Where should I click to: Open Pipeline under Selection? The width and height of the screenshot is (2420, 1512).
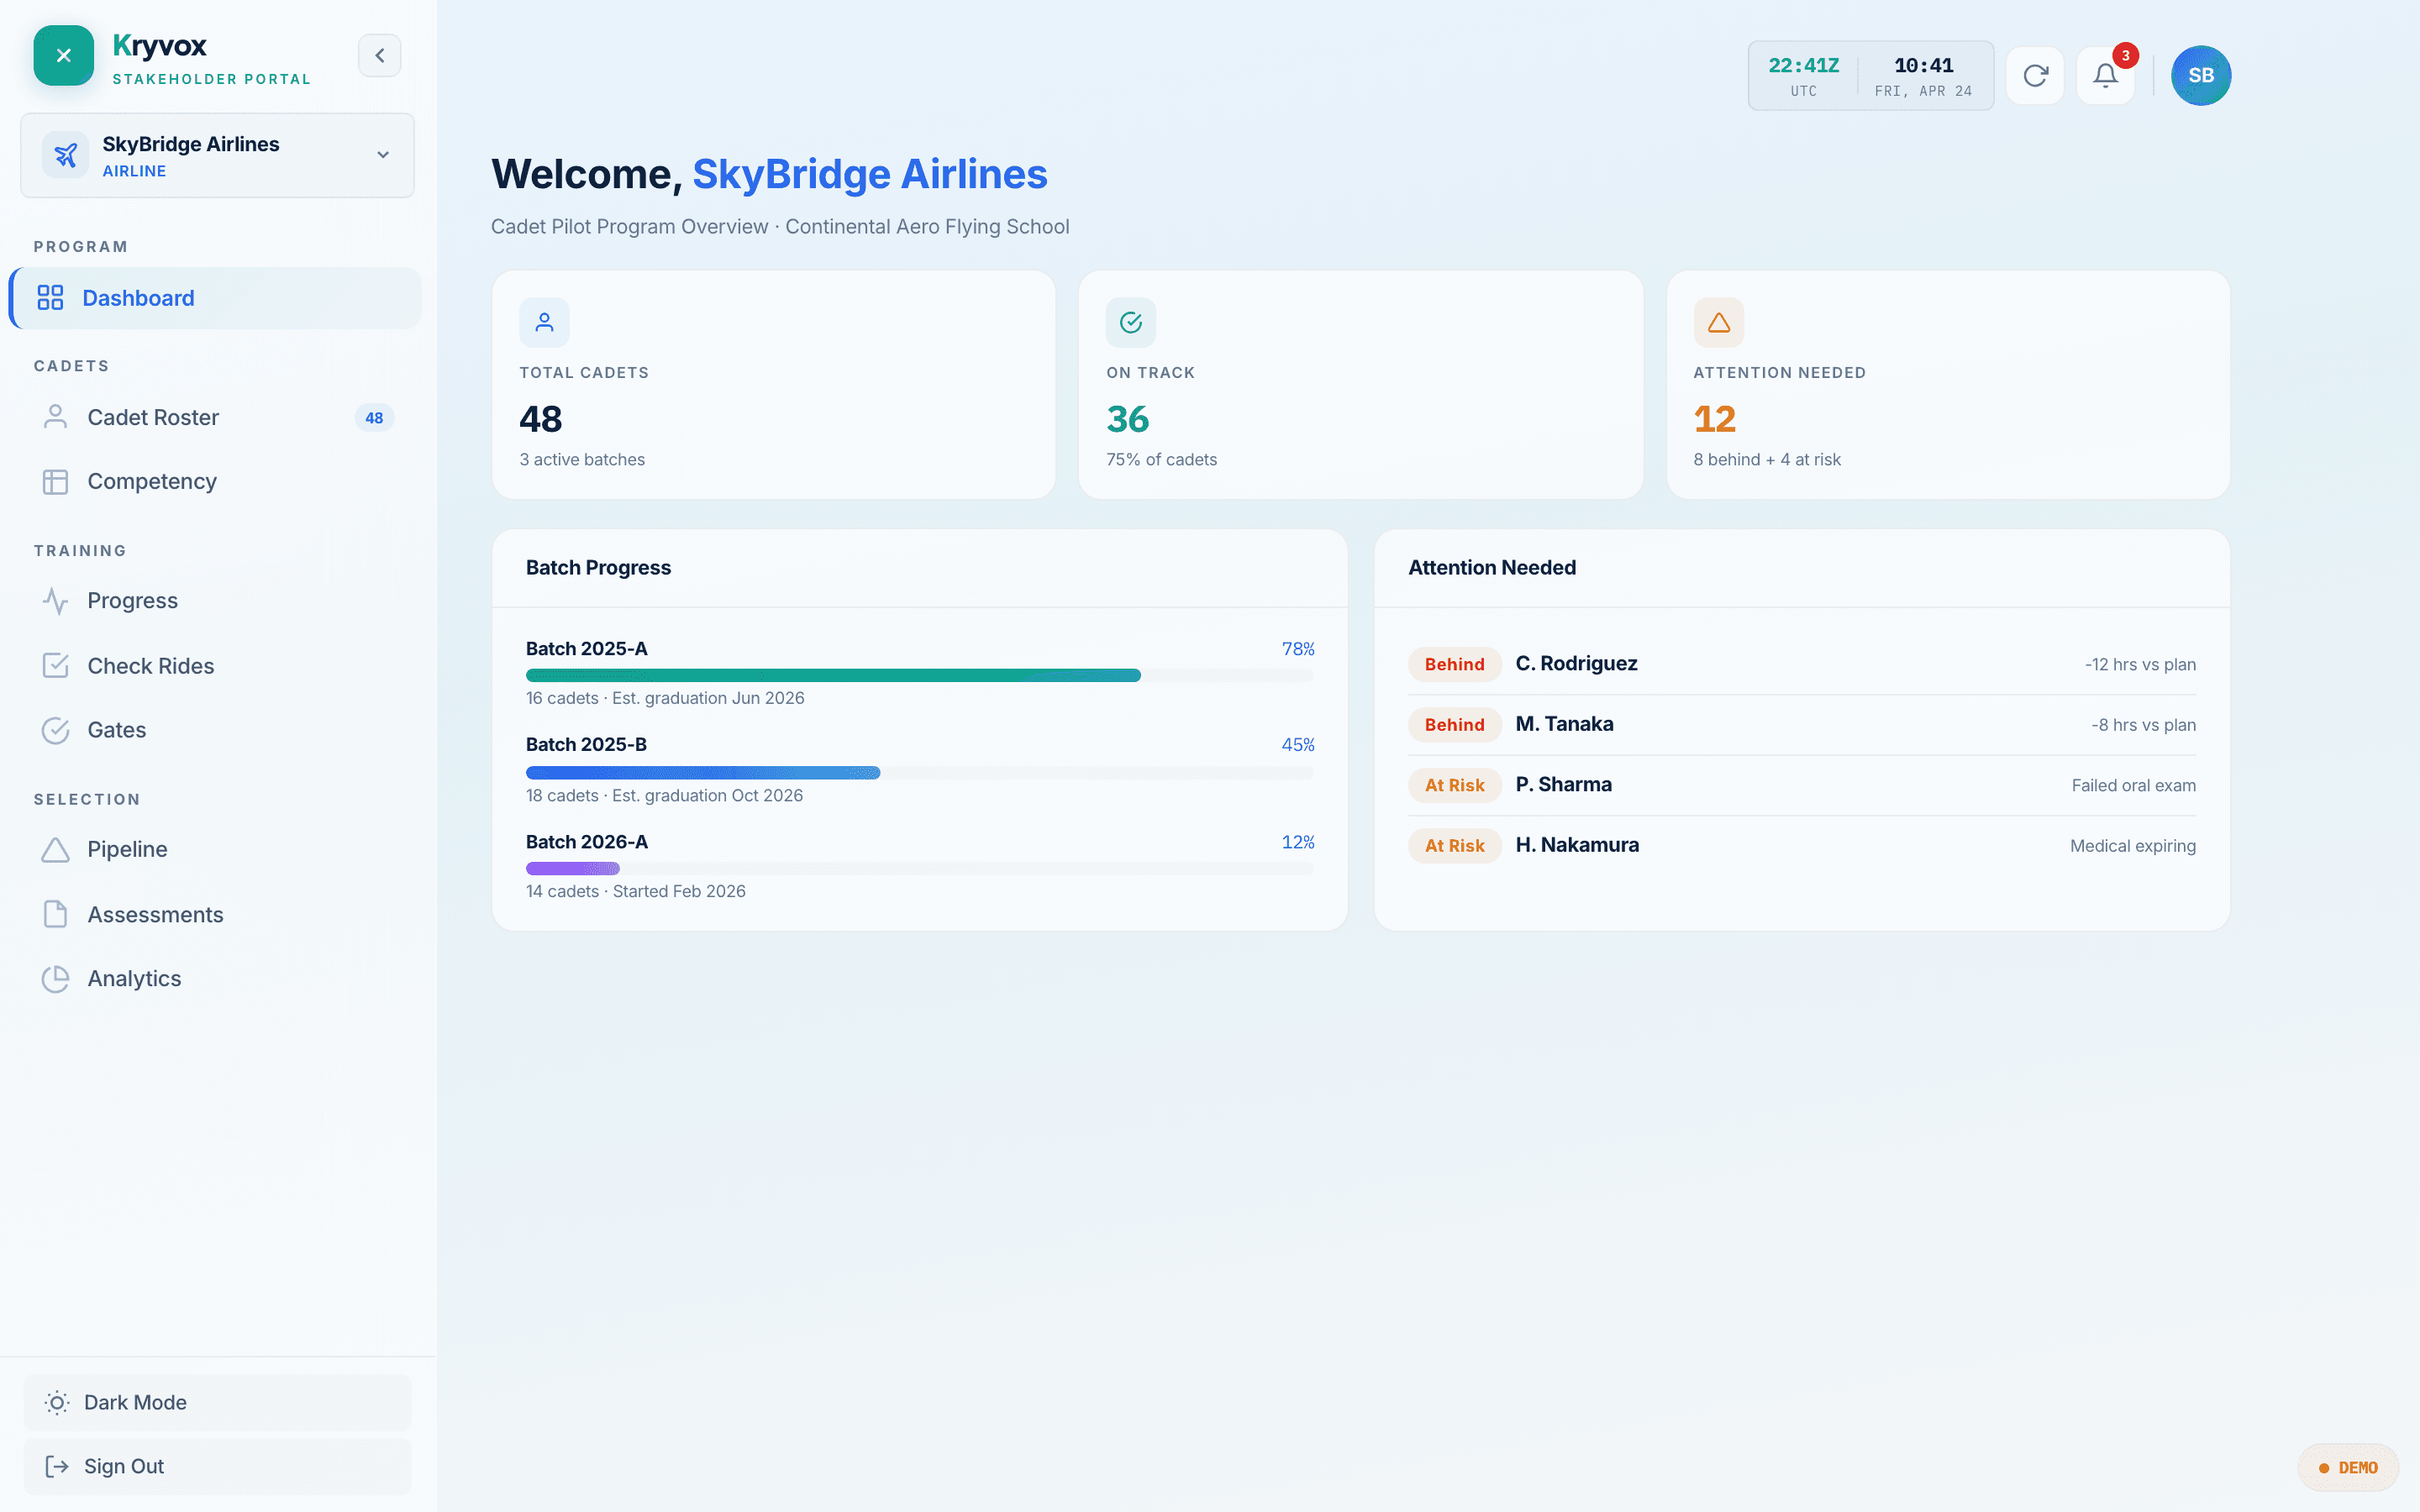(x=216, y=849)
